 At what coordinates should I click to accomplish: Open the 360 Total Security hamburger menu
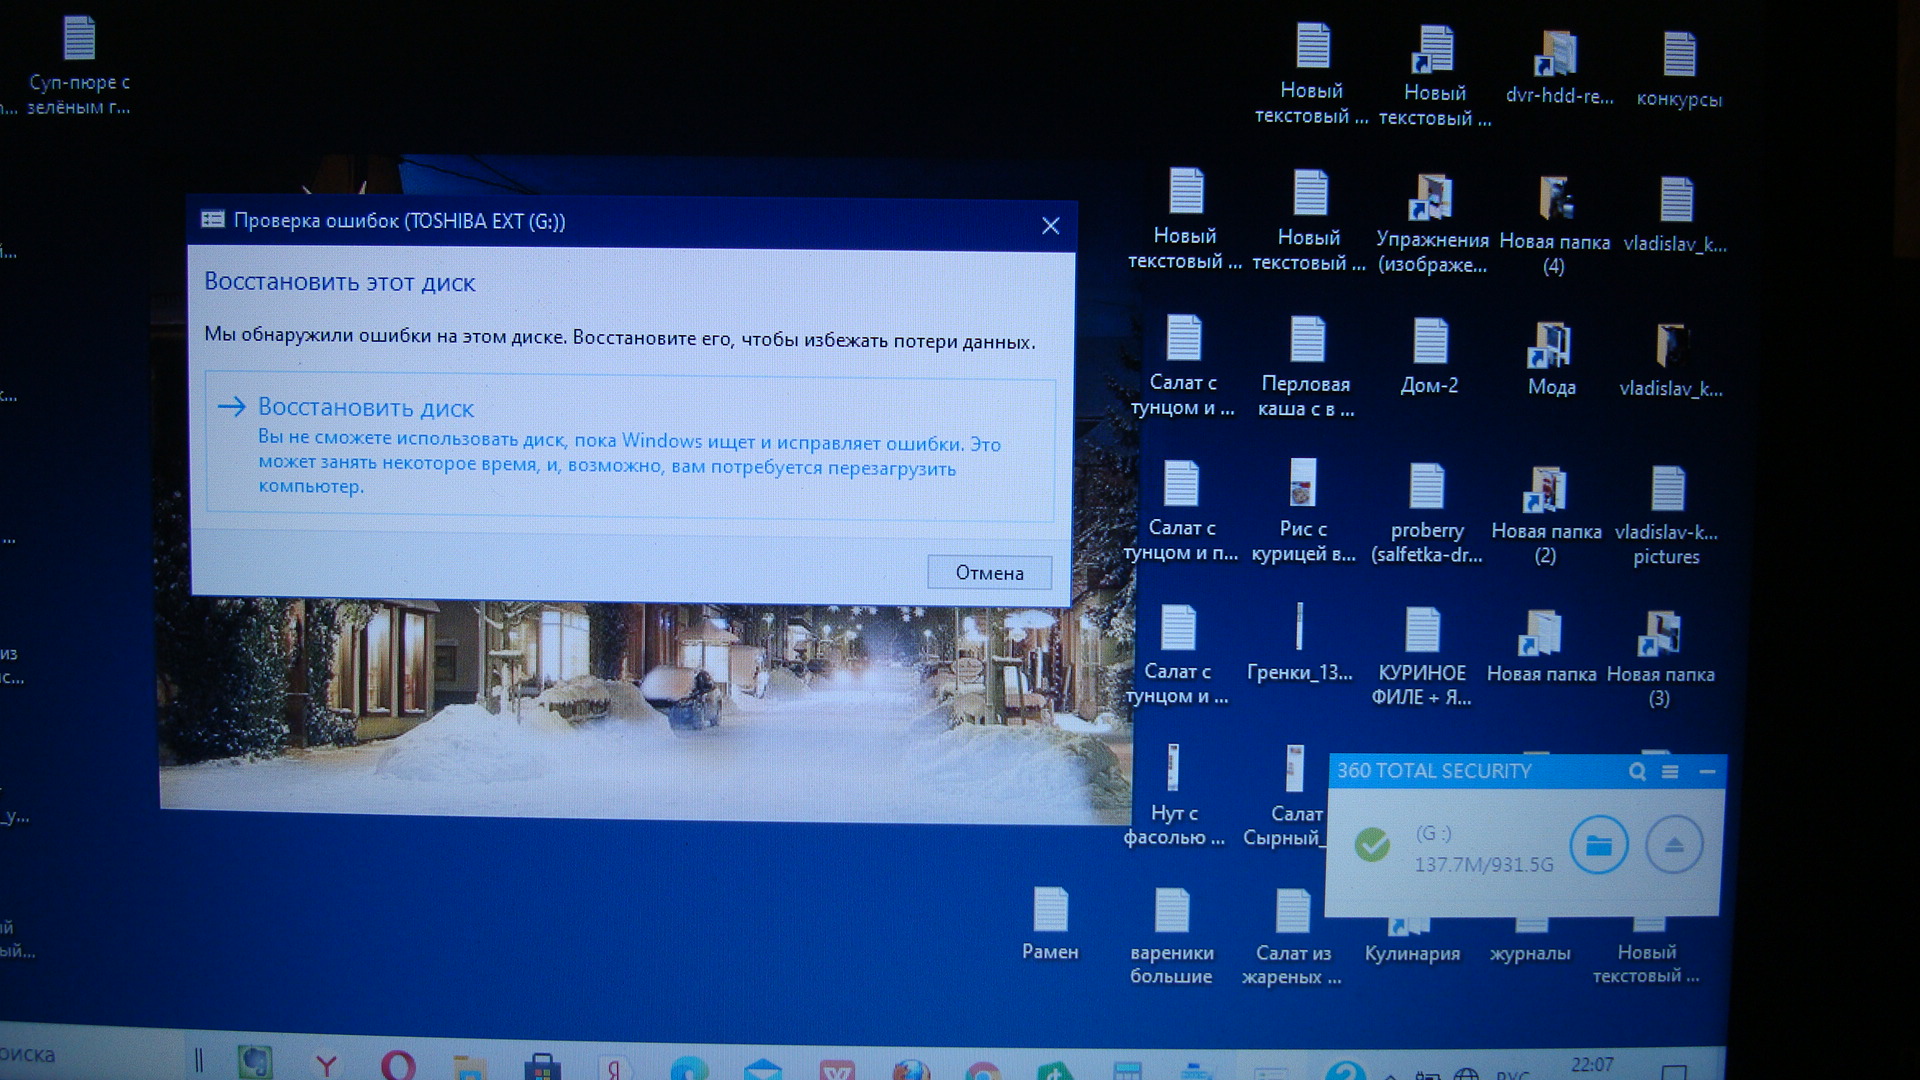[x=1670, y=771]
